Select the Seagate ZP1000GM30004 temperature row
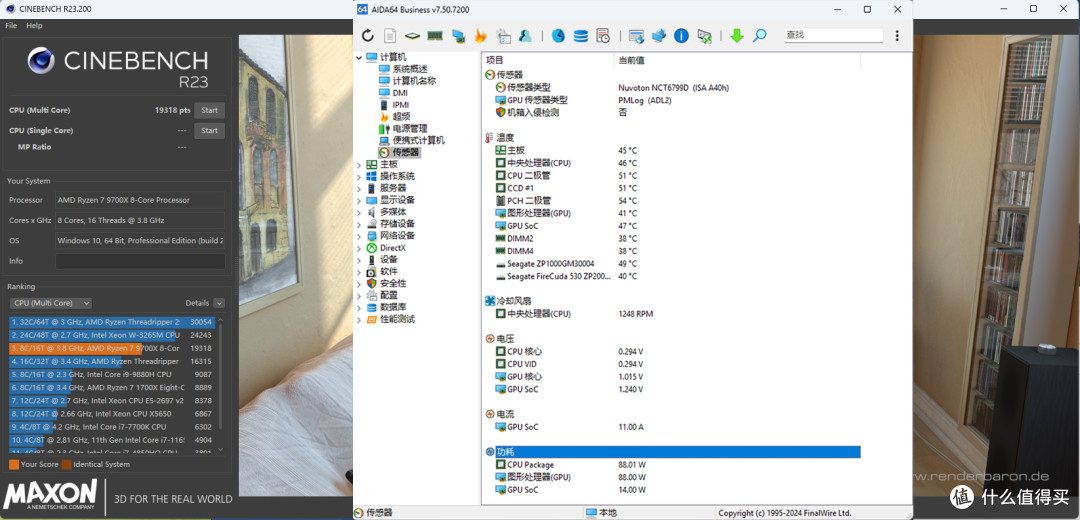This screenshot has width=1080, height=520. click(672, 264)
